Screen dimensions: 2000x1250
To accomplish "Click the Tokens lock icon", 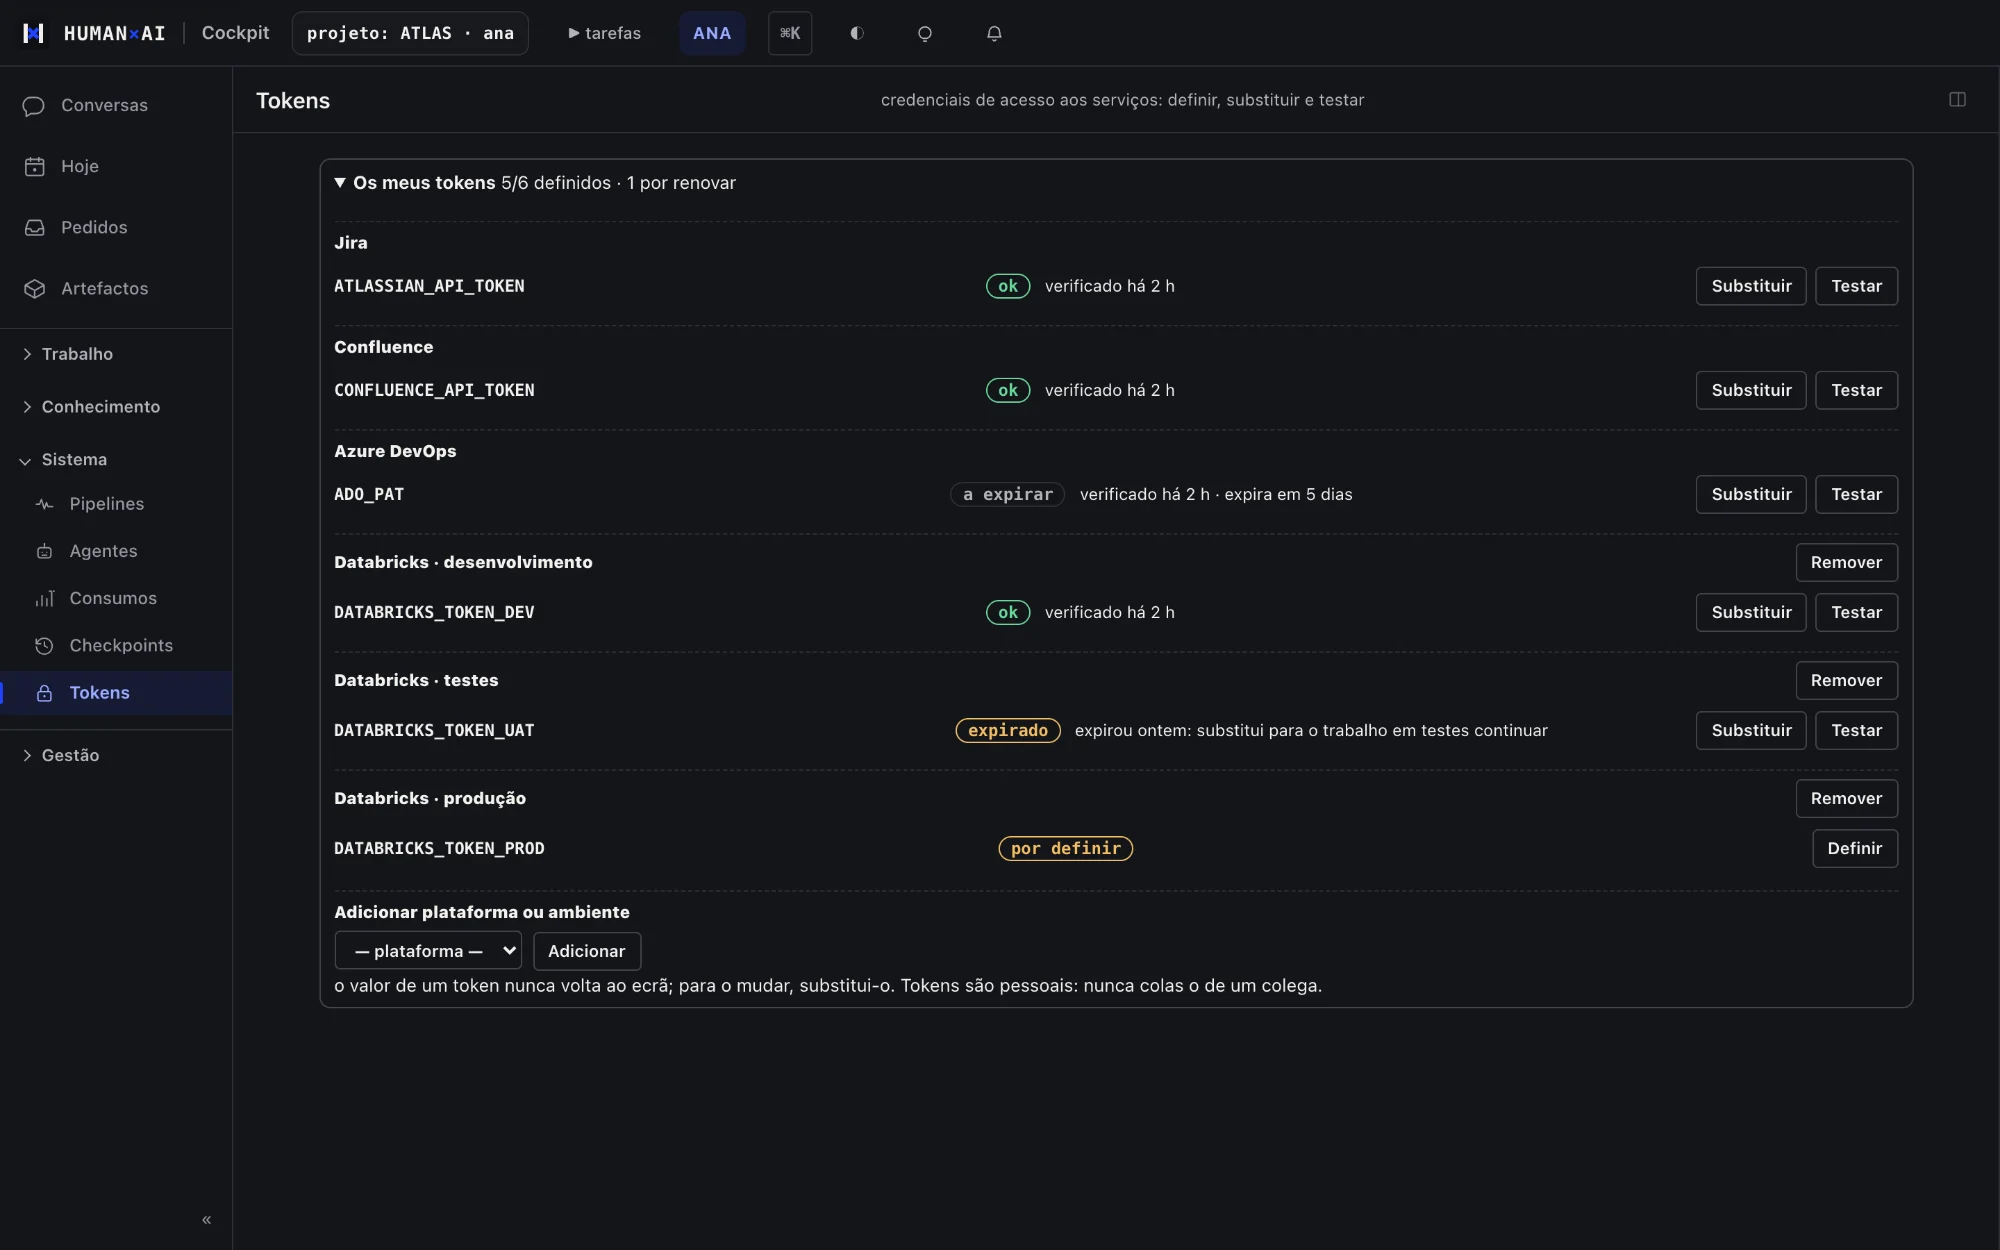I will (44, 693).
